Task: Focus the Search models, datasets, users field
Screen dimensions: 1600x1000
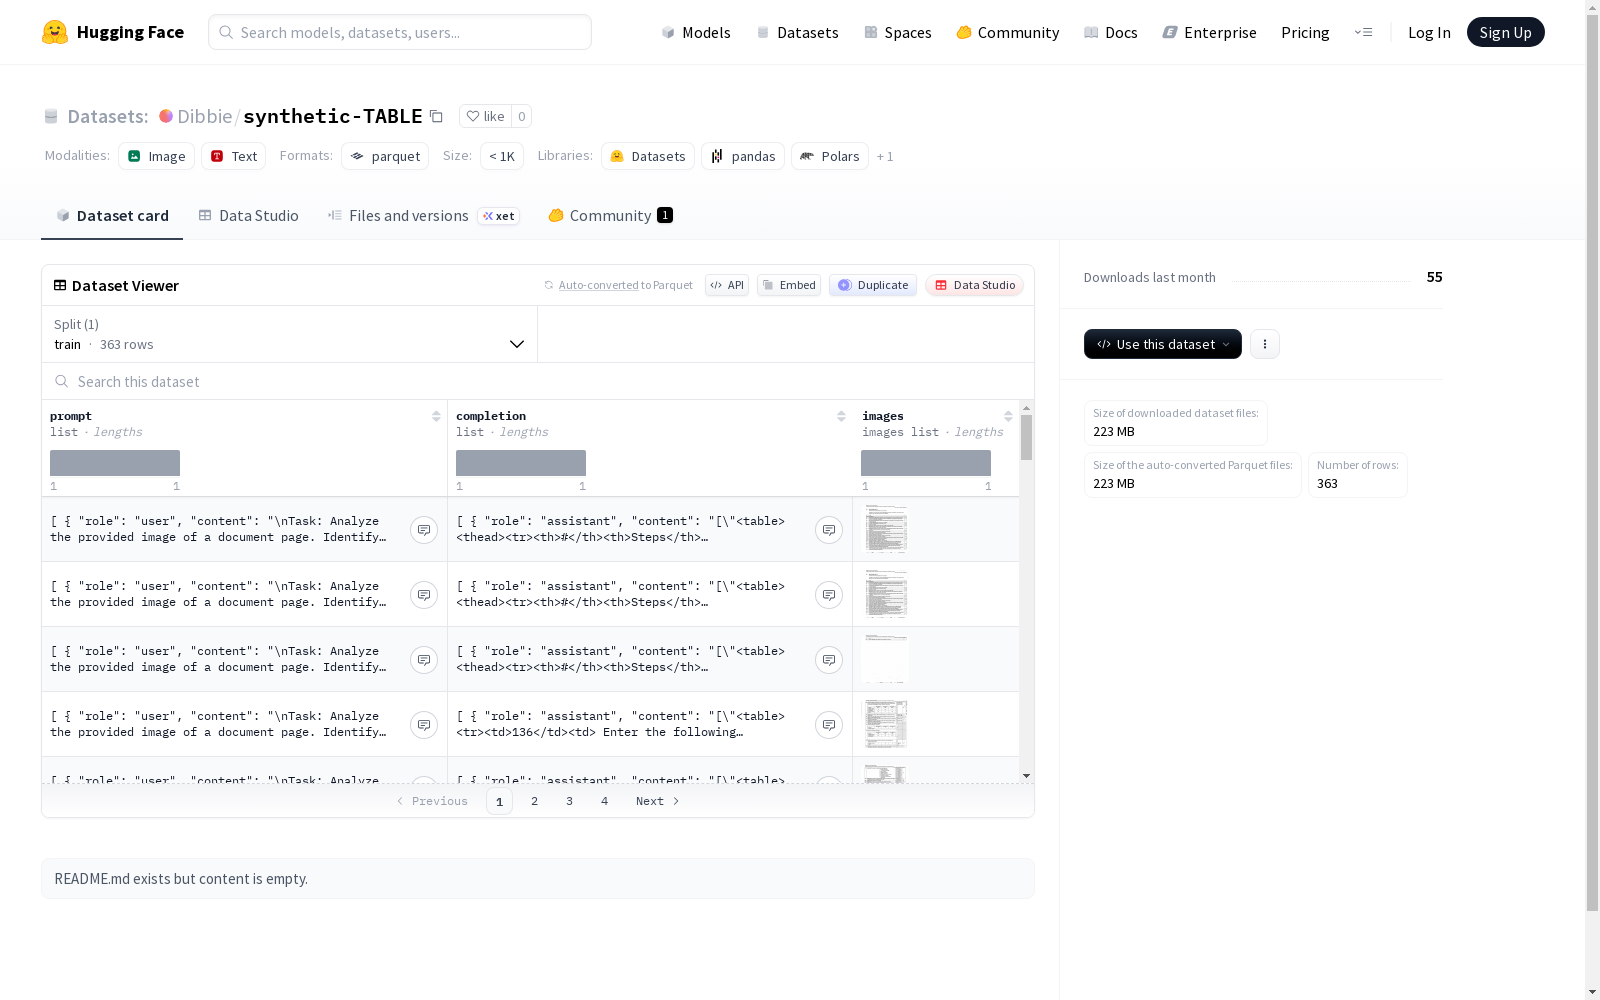Action: tap(400, 32)
